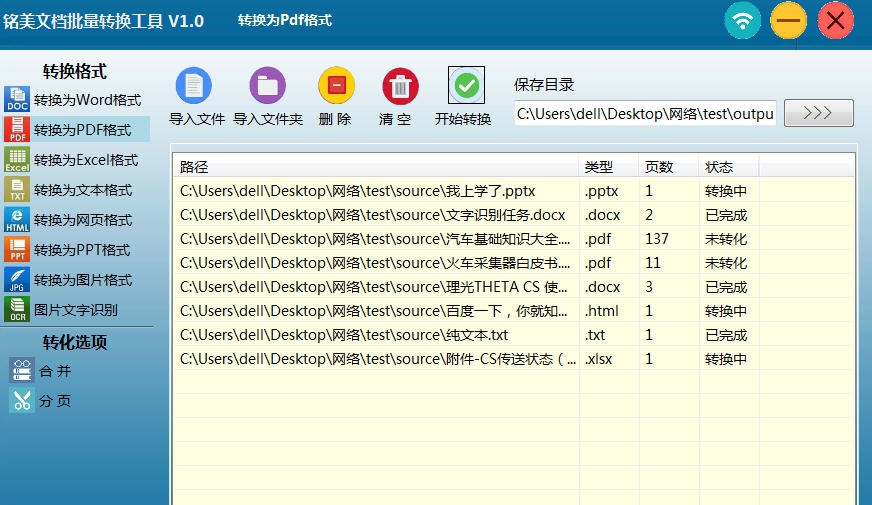Select the Split pages (分页) scissors icon
The height and width of the screenshot is (505, 872).
[x=22, y=401]
